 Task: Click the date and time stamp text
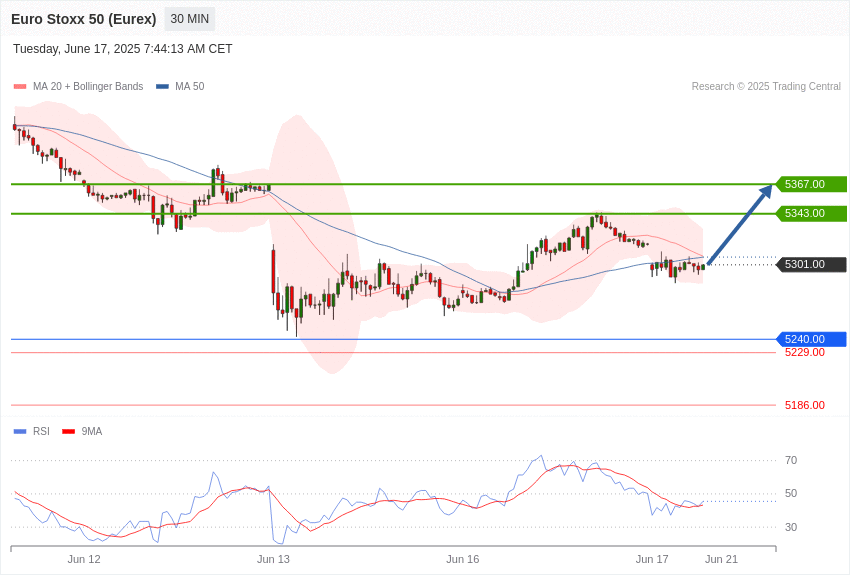(x=123, y=49)
